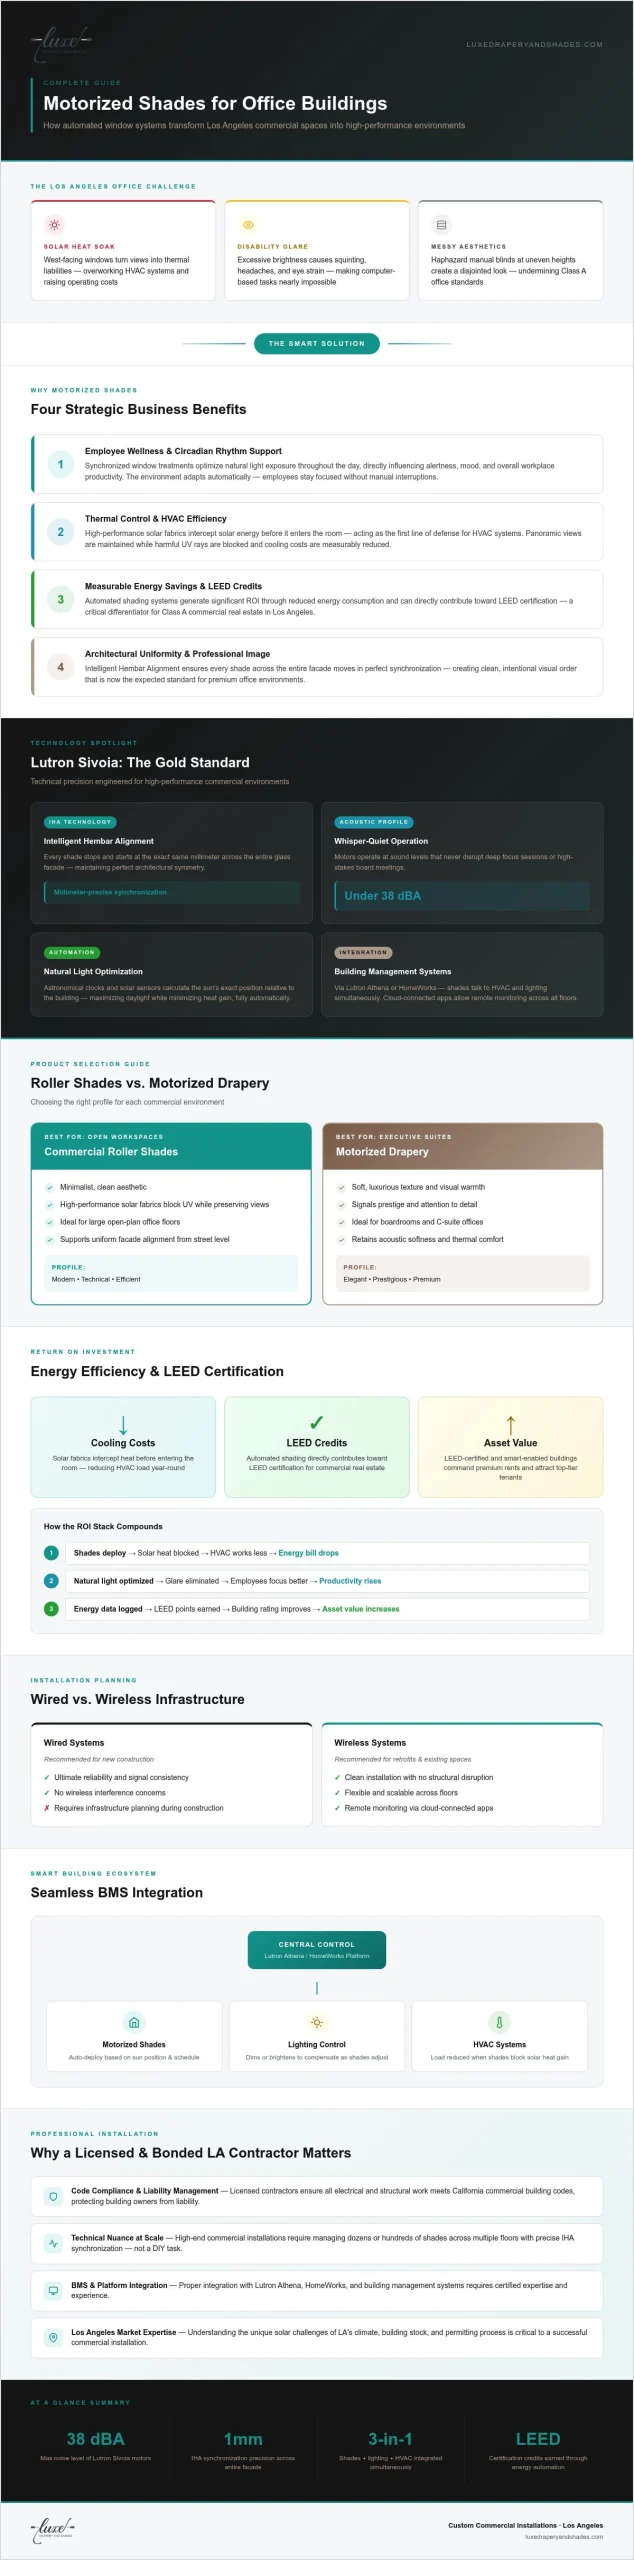Click ROI step 1 circle, Shades deploy
Viewport: 634px width, 2560px height.
51,1553
